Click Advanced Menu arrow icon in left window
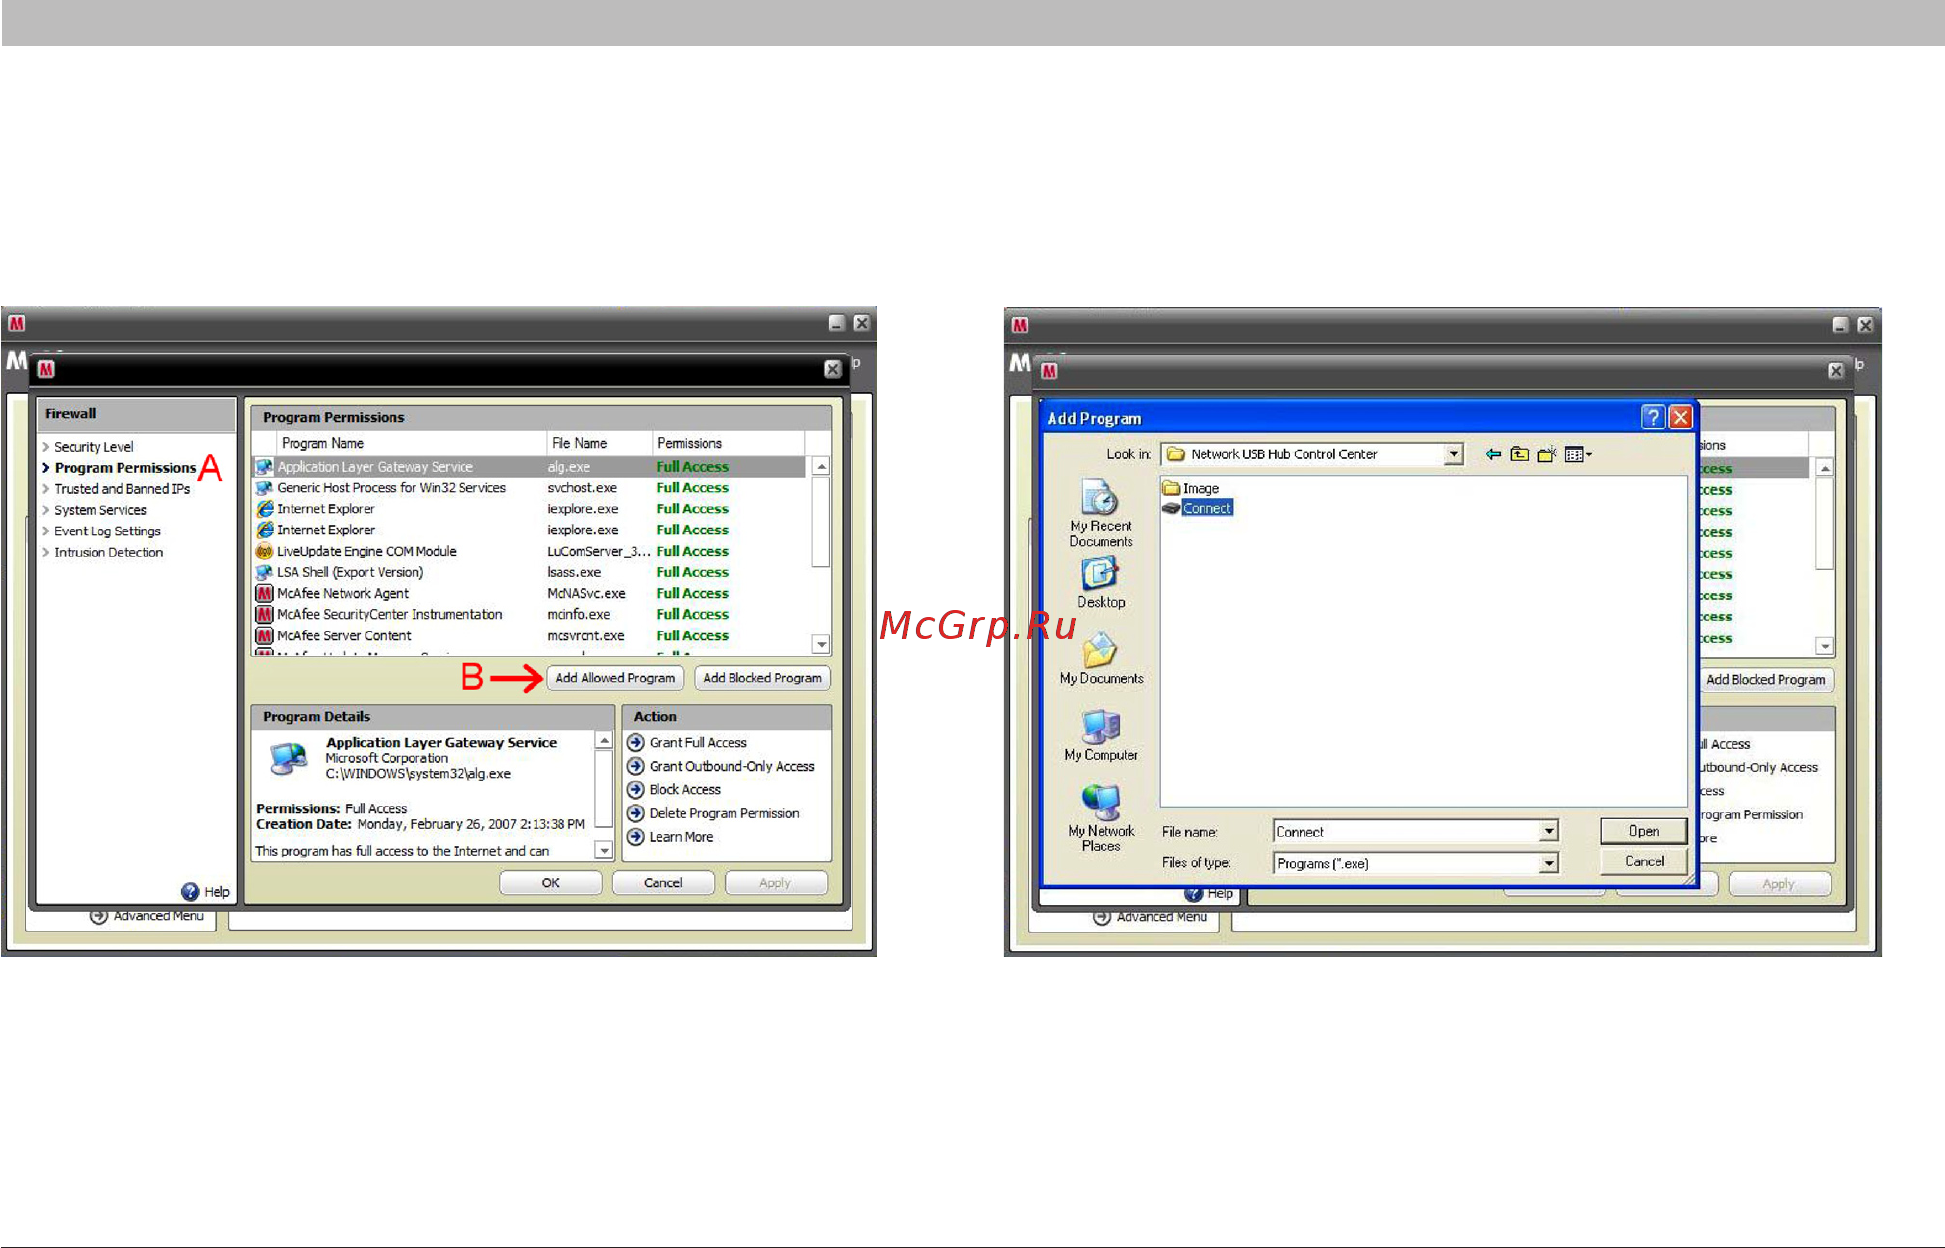The height and width of the screenshot is (1248, 1945). 98,916
